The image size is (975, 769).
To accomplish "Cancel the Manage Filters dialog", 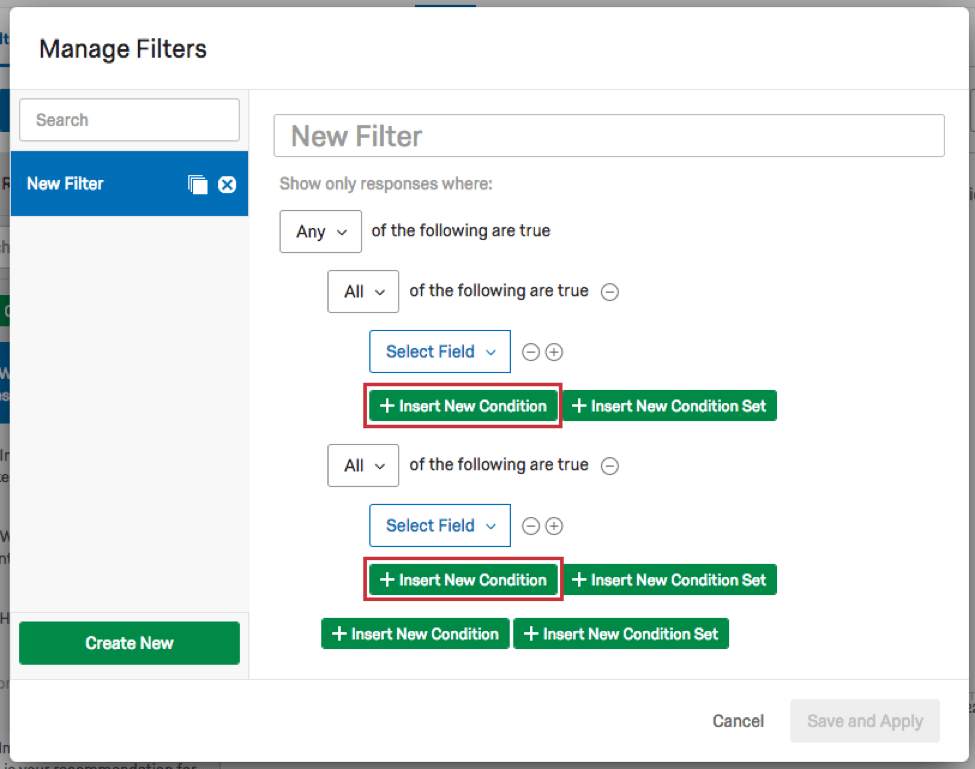I will 737,720.
